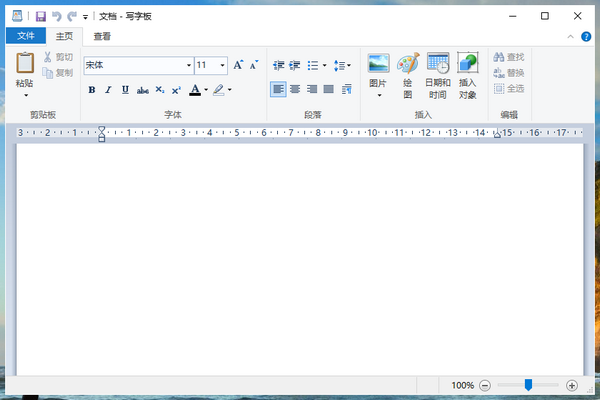Click the 查找 (Find) button
This screenshot has width=600, height=400.
pos(509,57)
